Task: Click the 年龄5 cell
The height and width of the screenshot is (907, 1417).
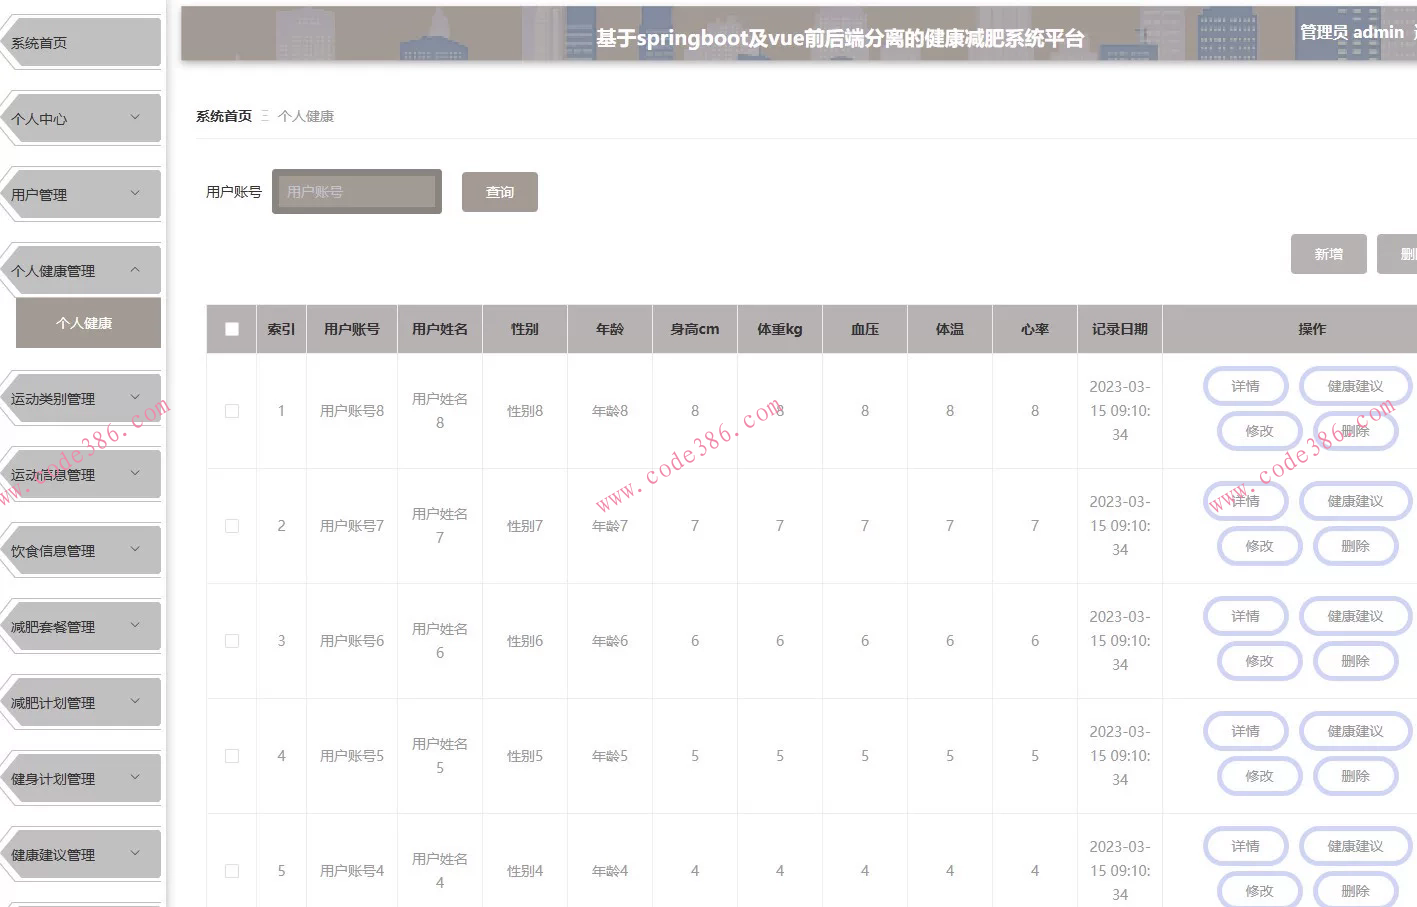Action: point(610,756)
